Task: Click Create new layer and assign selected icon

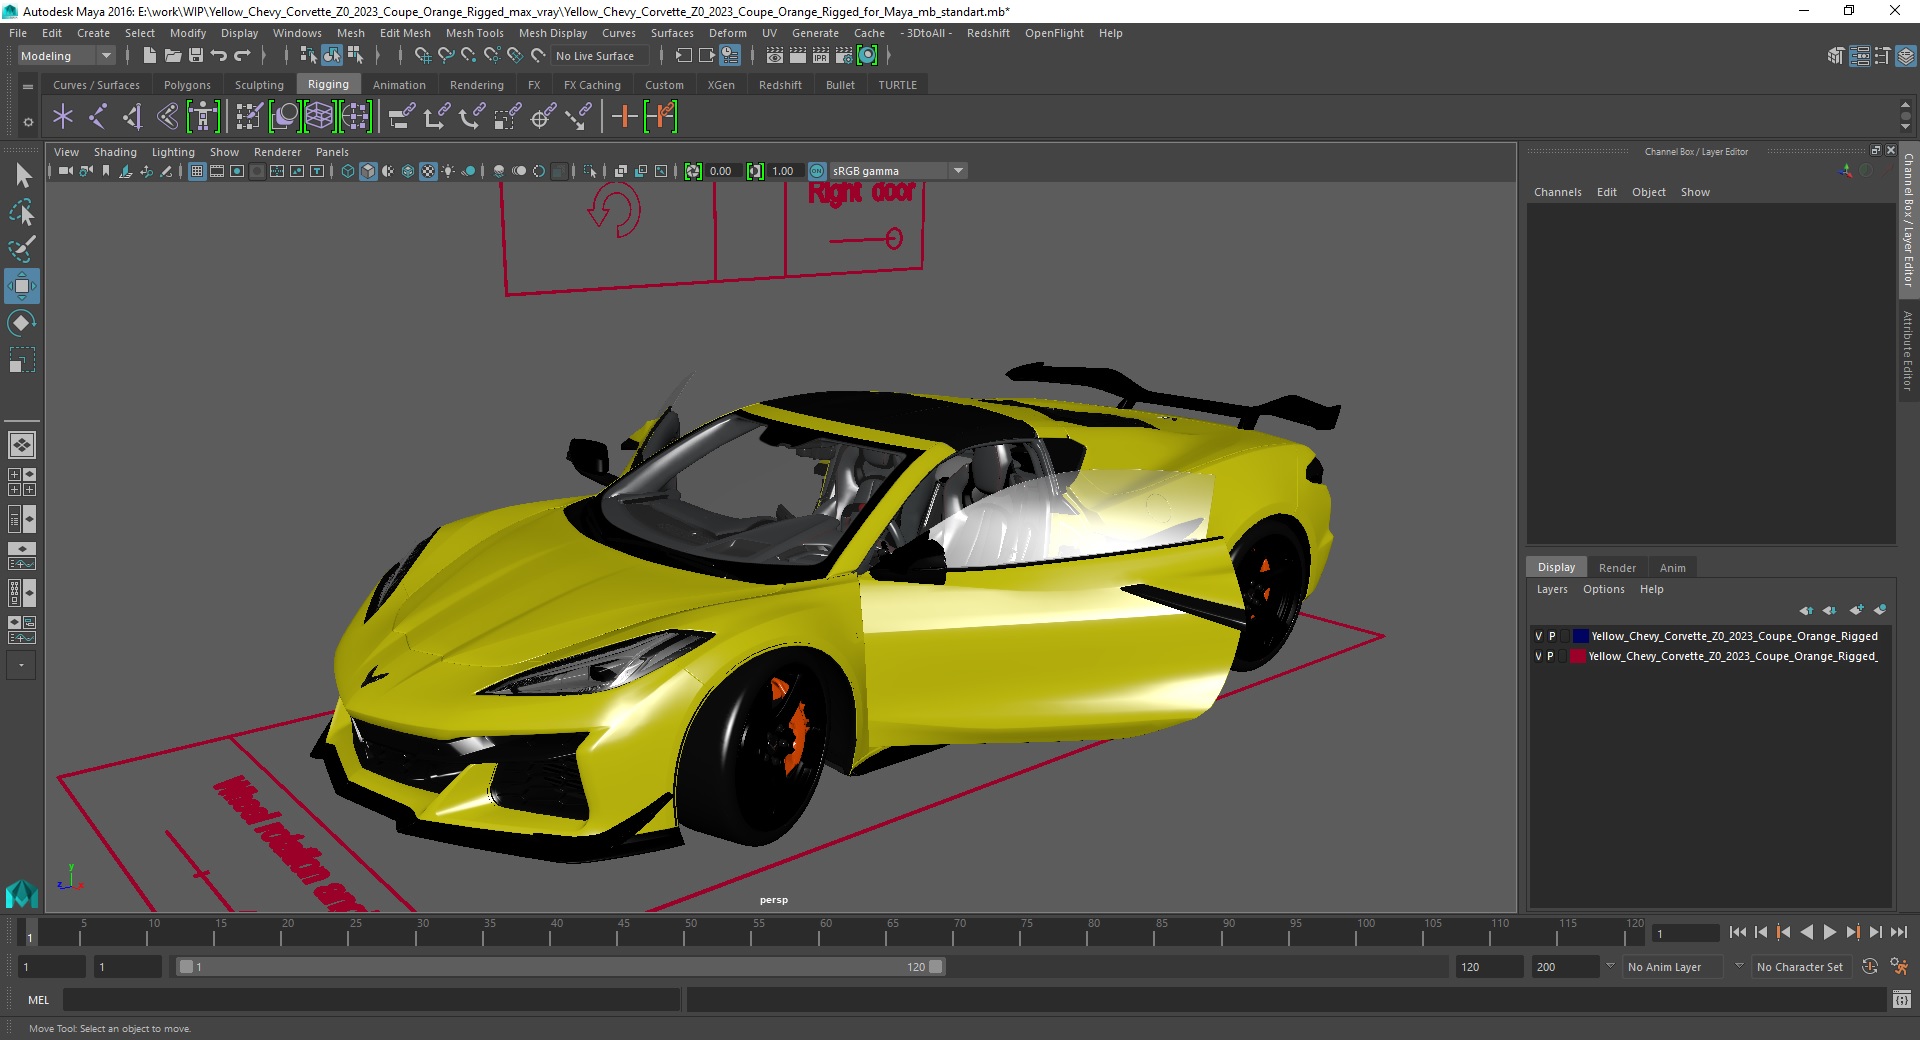Action: point(1880,610)
